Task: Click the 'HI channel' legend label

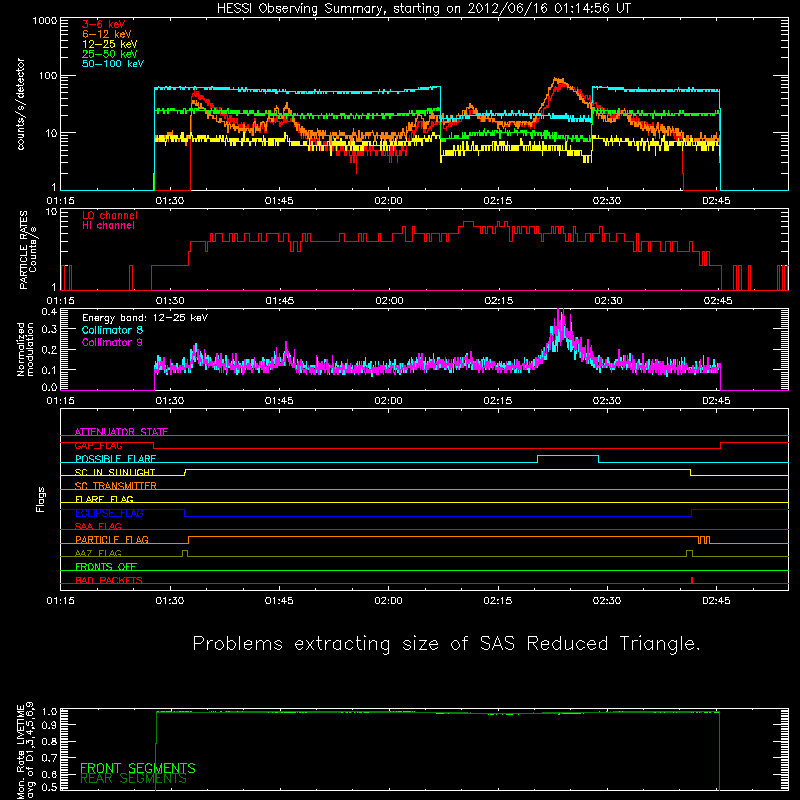Action: [108, 225]
